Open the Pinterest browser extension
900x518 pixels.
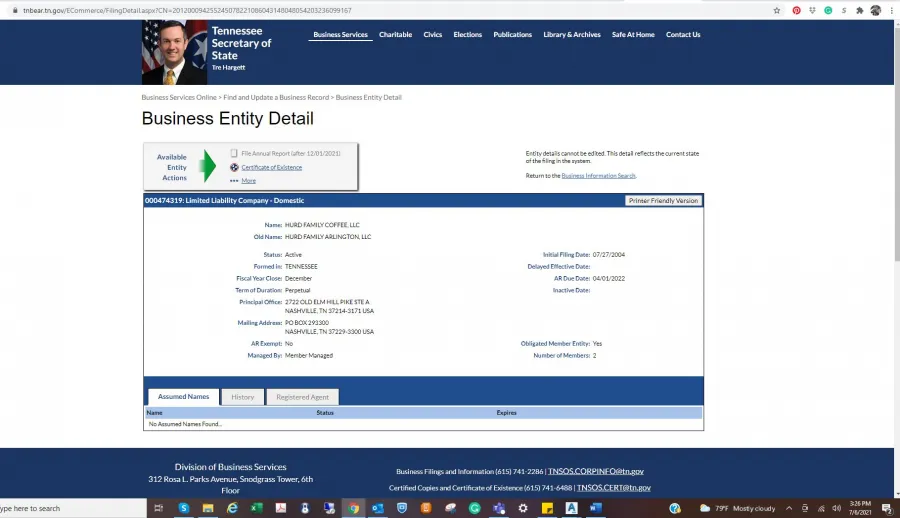tap(796, 10)
